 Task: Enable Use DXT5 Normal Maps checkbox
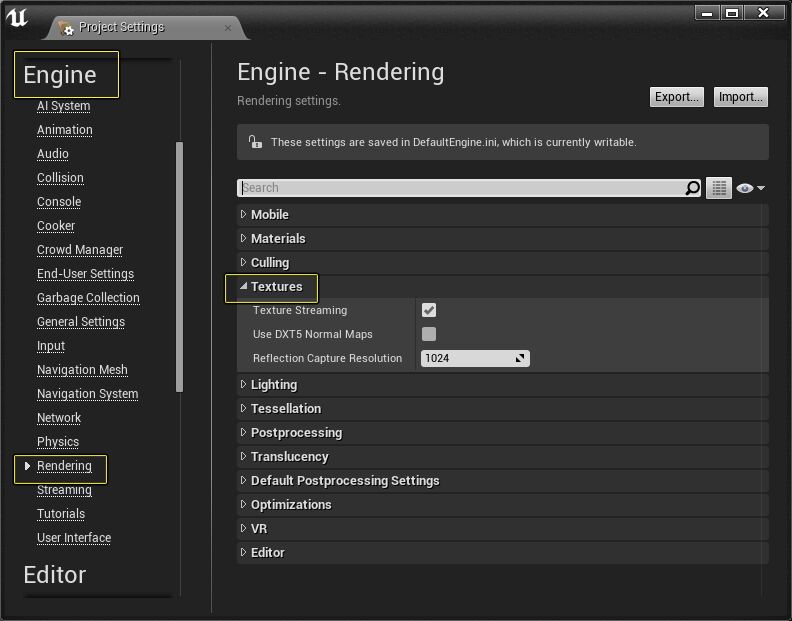click(x=429, y=334)
